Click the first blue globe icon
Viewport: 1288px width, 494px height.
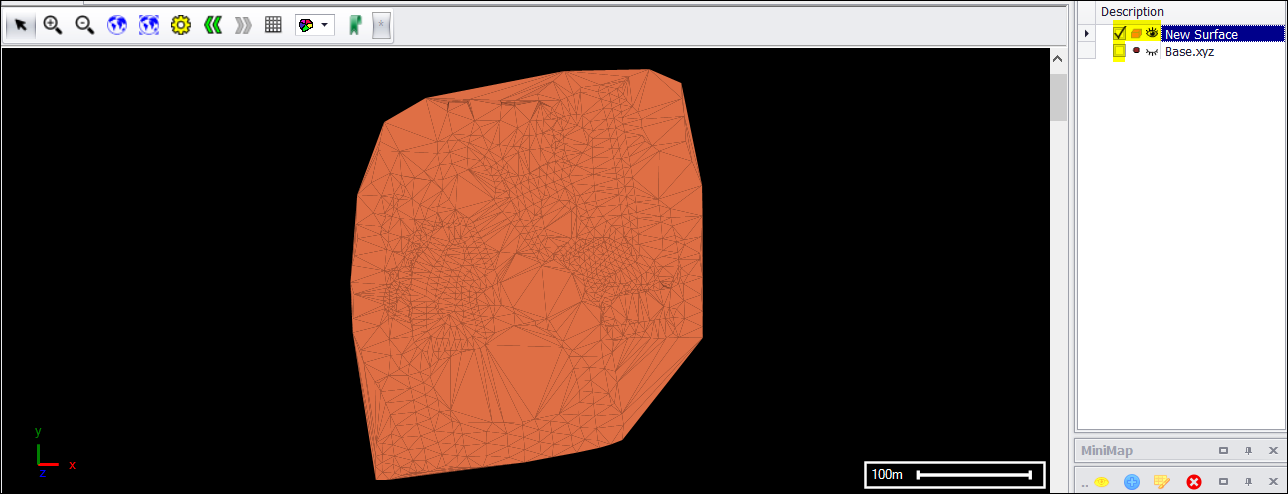117,26
